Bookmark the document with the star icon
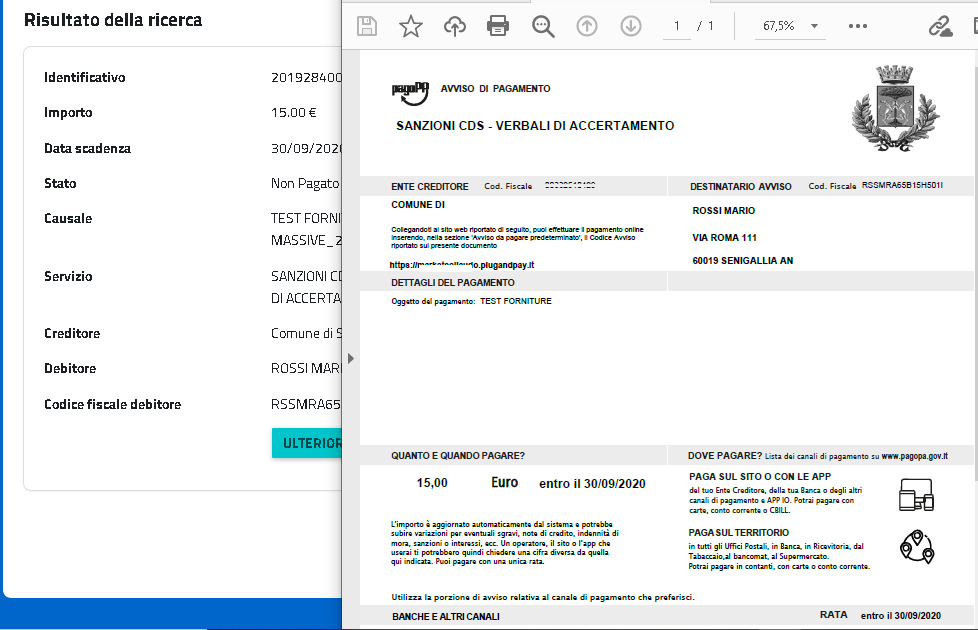The height and width of the screenshot is (630, 978). pyautogui.click(x=411, y=26)
